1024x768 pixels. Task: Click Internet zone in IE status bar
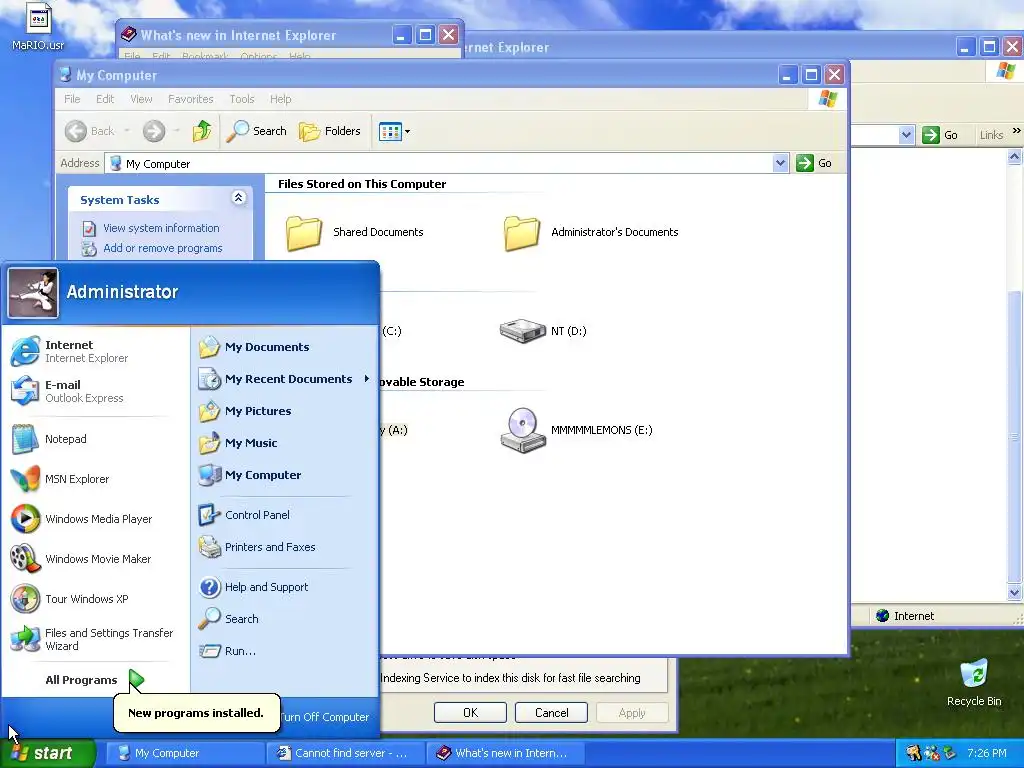pyautogui.click(x=905, y=616)
